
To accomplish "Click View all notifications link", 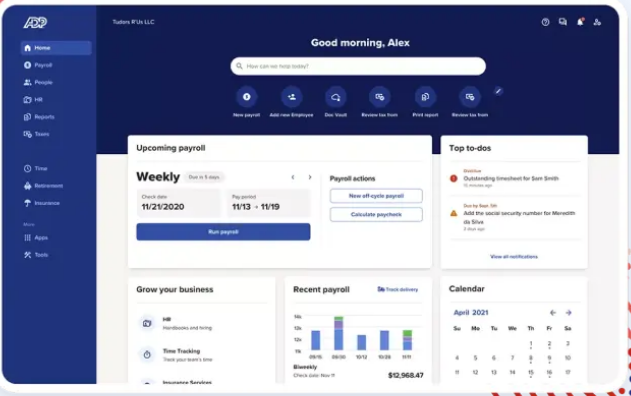I will pyautogui.click(x=514, y=256).
